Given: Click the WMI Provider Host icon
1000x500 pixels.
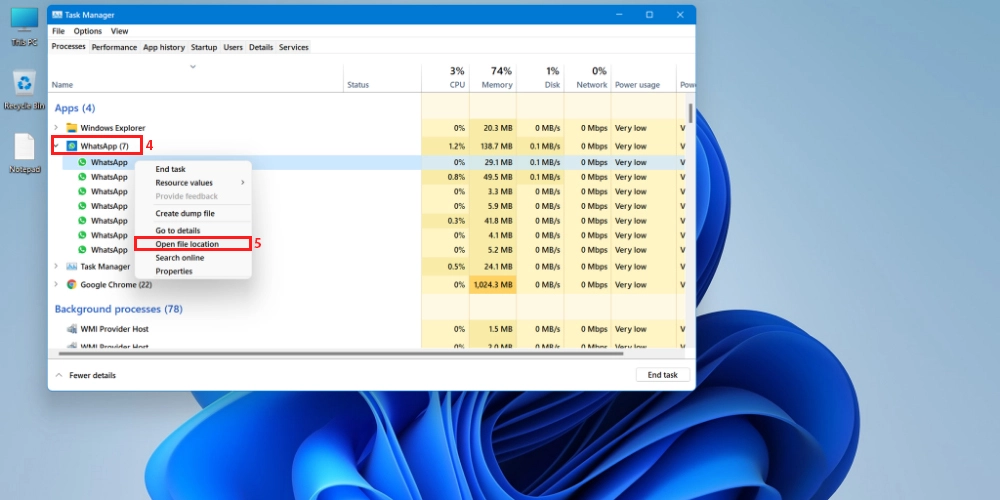Looking at the screenshot, I should point(71,329).
